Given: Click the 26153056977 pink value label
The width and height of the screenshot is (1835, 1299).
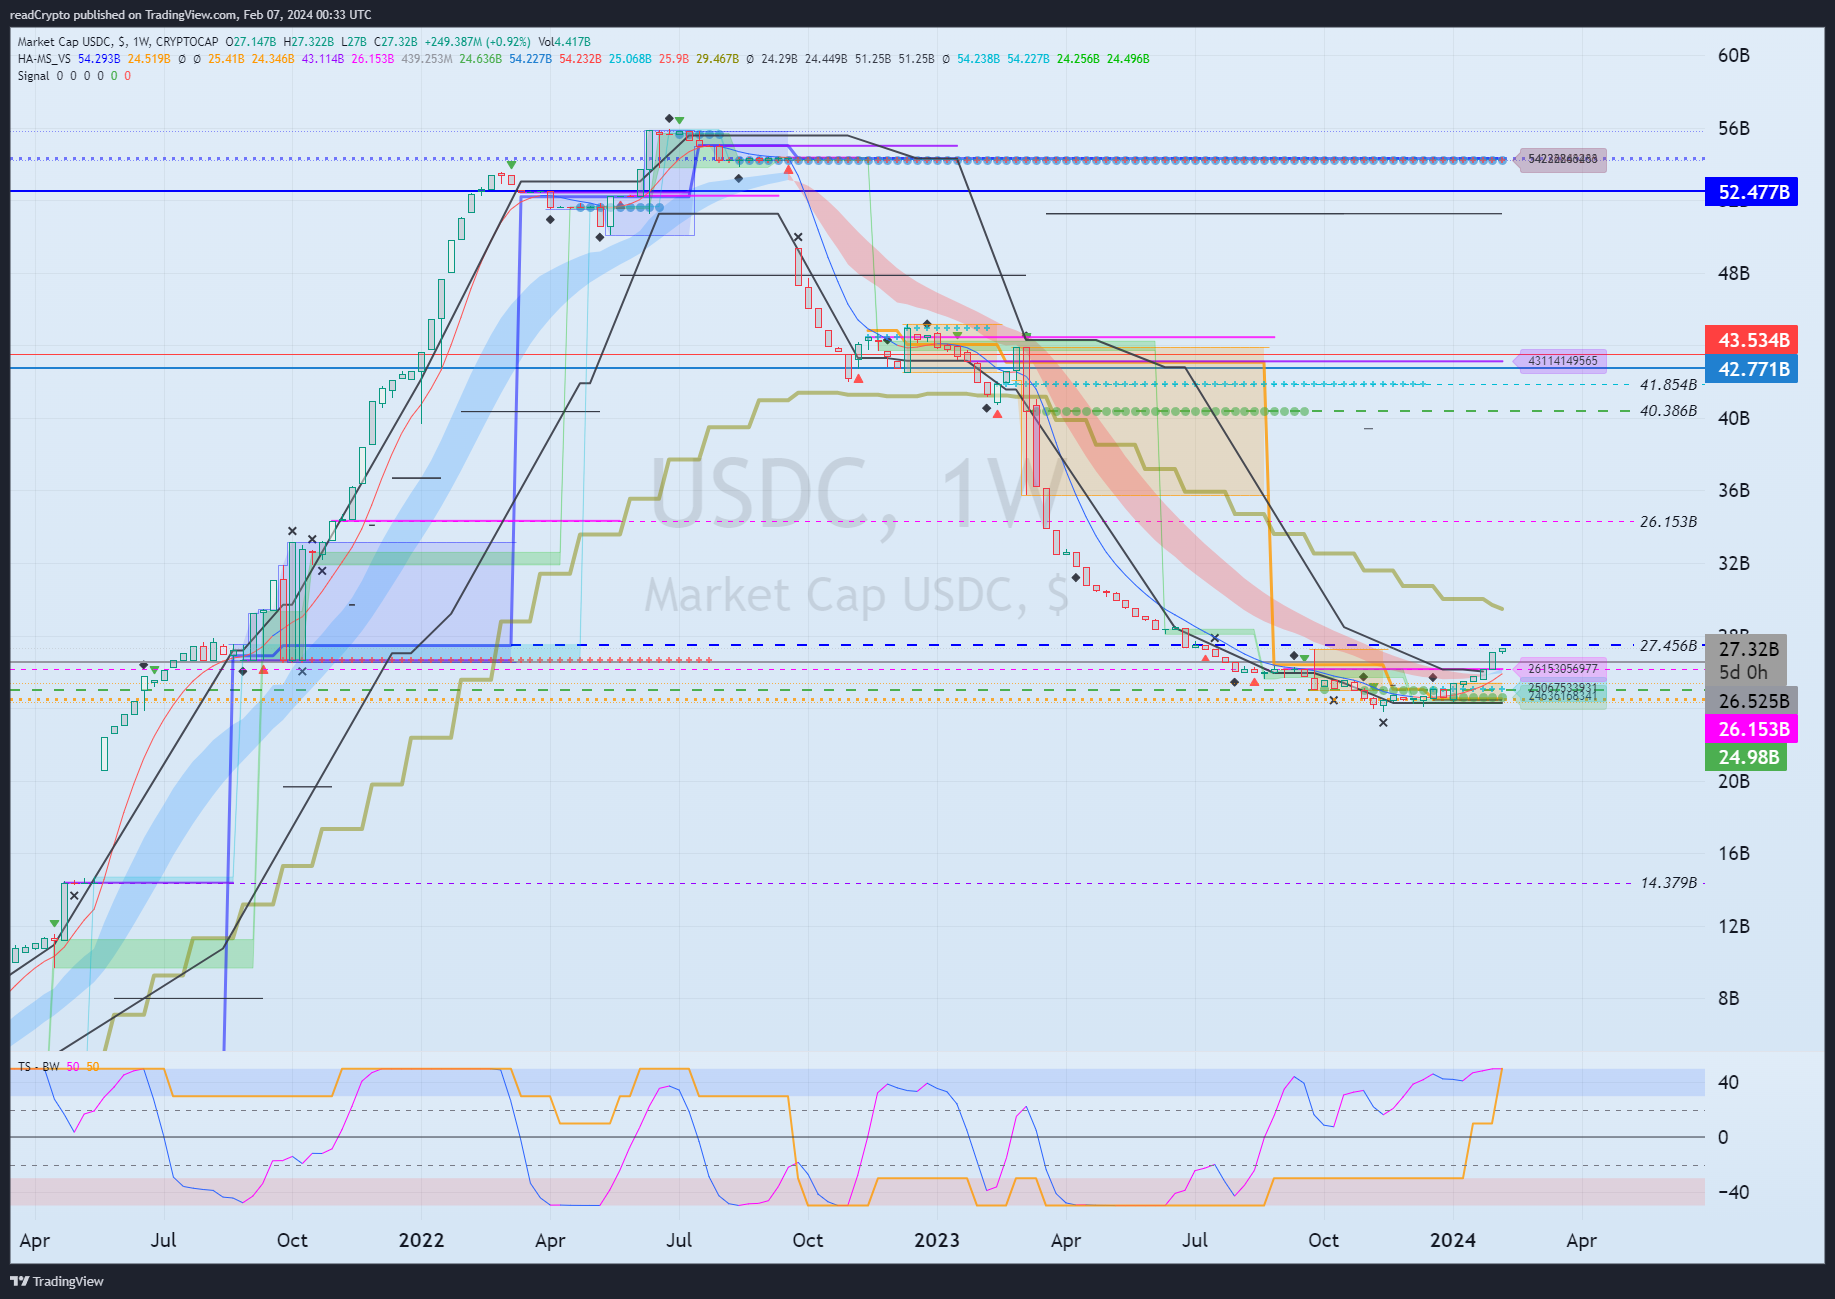Looking at the screenshot, I should click(1562, 669).
